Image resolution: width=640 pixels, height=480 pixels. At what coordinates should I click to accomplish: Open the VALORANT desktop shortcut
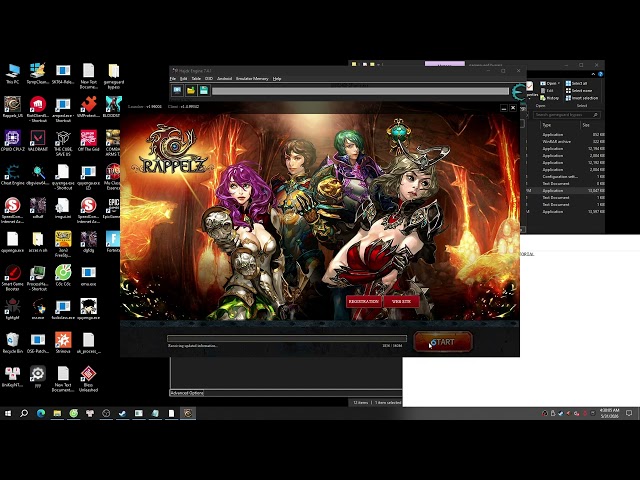[x=38, y=141]
